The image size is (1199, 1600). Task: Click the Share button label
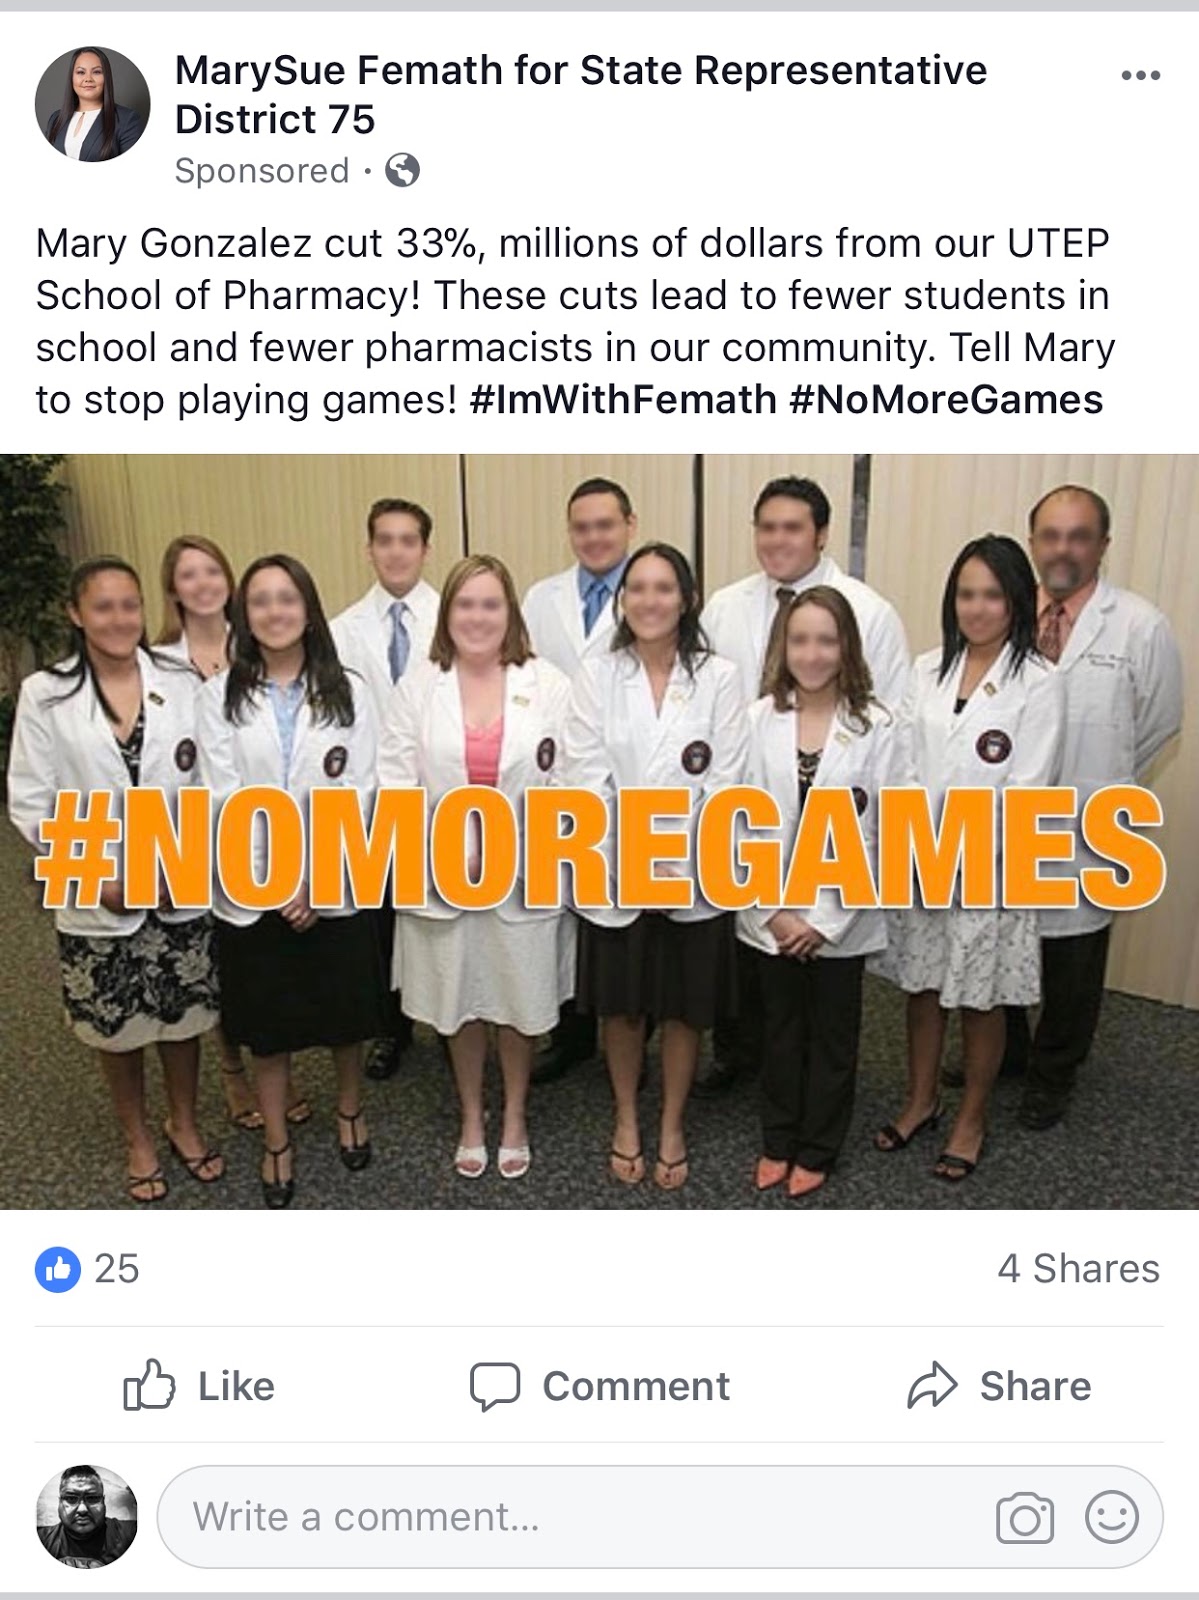coord(1035,1387)
